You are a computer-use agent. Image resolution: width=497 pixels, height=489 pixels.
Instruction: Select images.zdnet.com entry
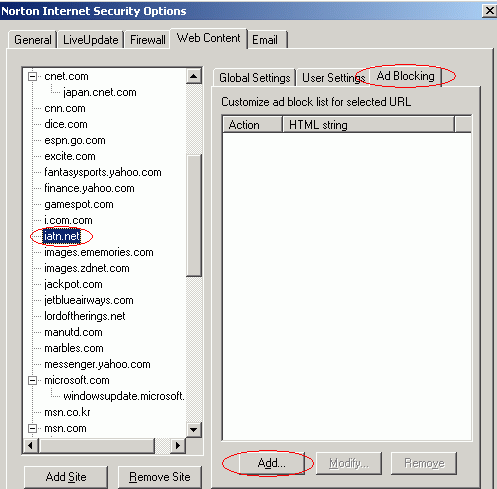(x=87, y=268)
